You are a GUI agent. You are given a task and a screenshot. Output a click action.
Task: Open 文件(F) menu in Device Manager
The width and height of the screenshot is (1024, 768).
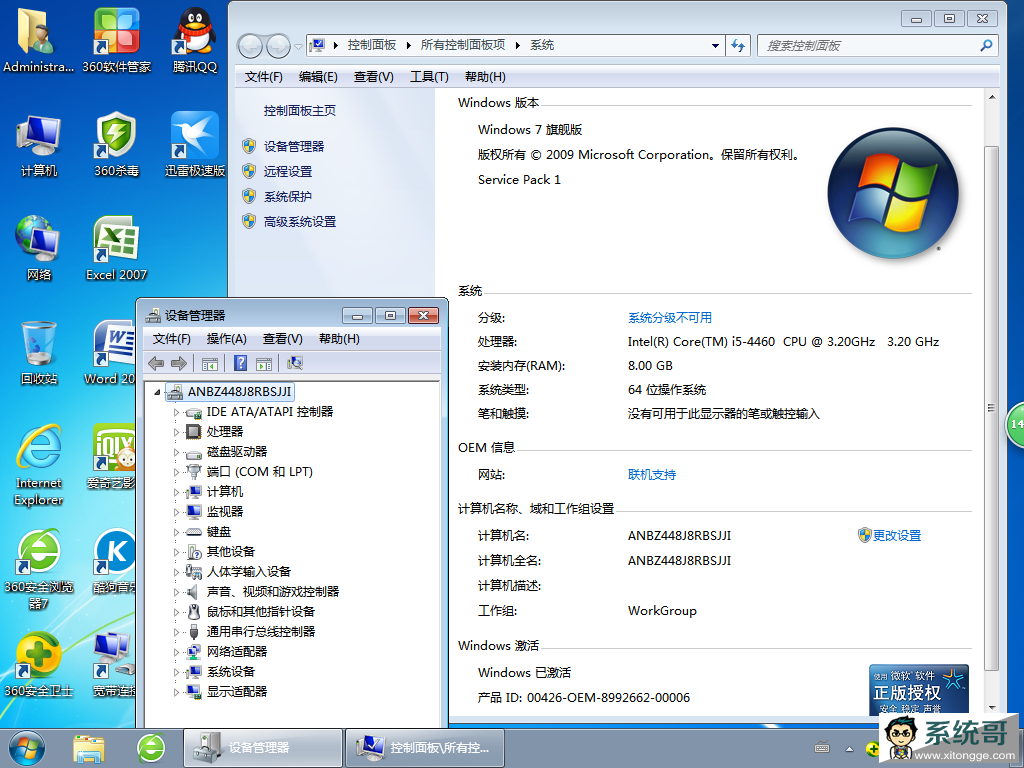(171, 339)
